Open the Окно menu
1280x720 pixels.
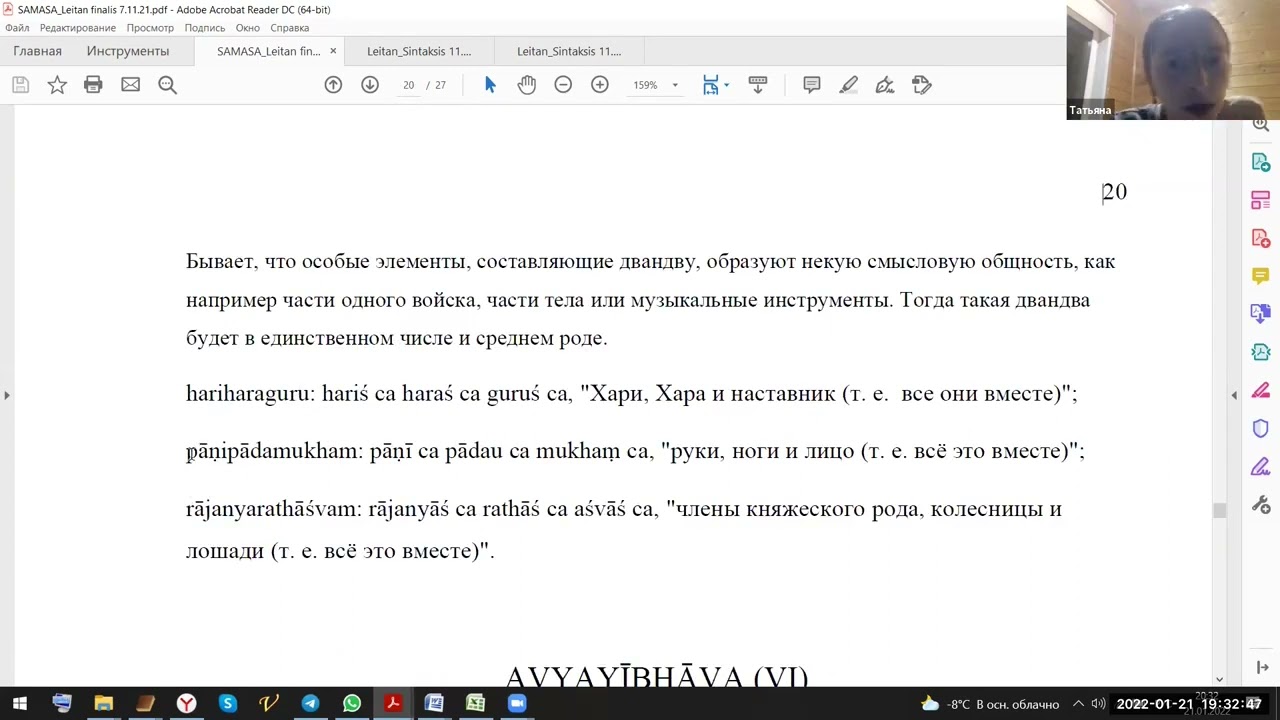[247, 28]
